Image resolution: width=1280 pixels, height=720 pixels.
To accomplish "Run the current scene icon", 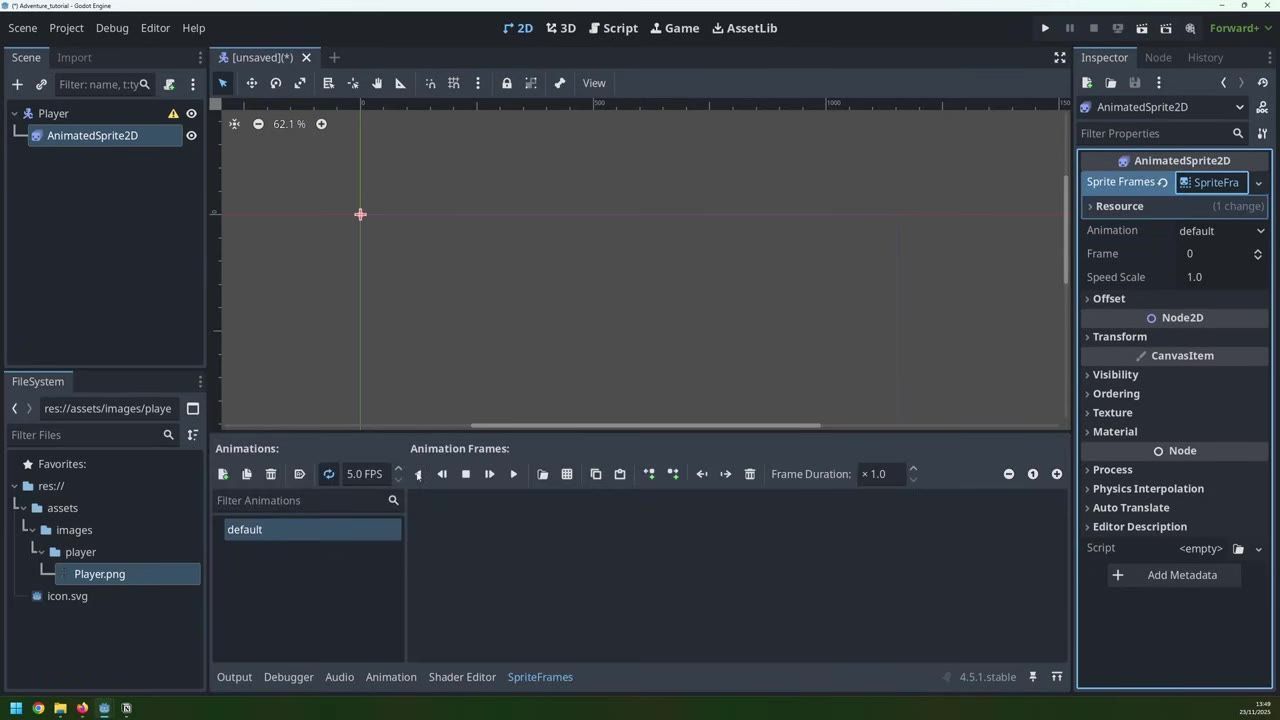I will tap(1142, 28).
